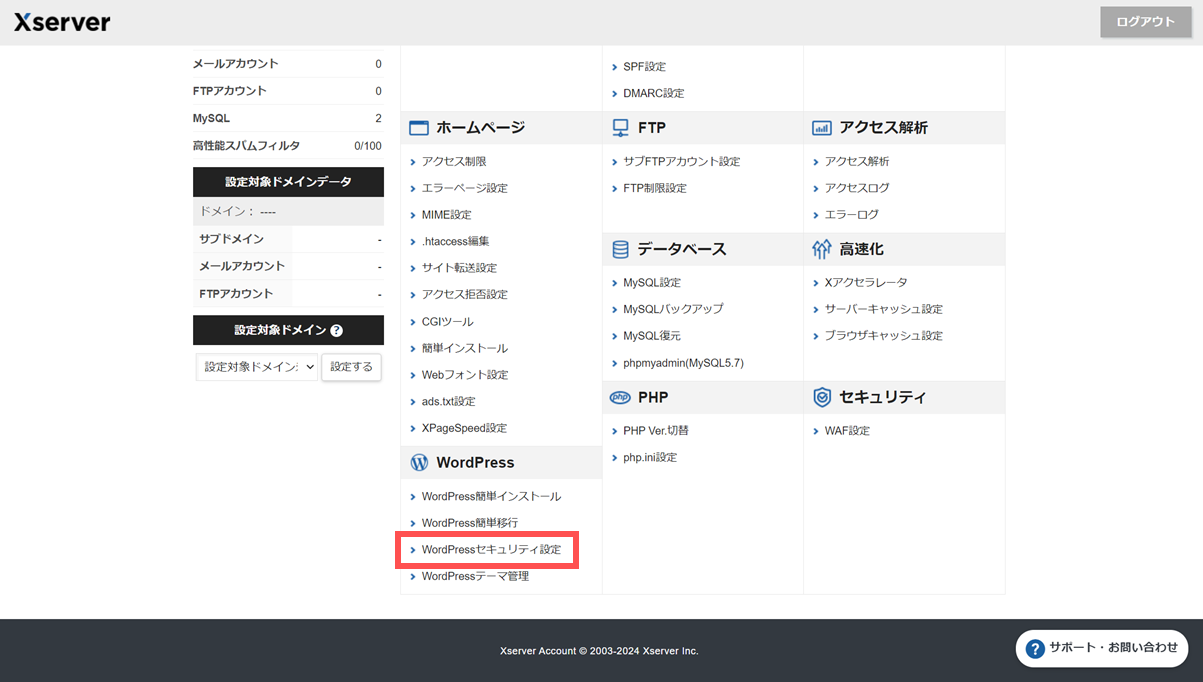Image resolution: width=1203 pixels, height=682 pixels.
Task: Open SPF設定 link
Action: click(x=644, y=67)
